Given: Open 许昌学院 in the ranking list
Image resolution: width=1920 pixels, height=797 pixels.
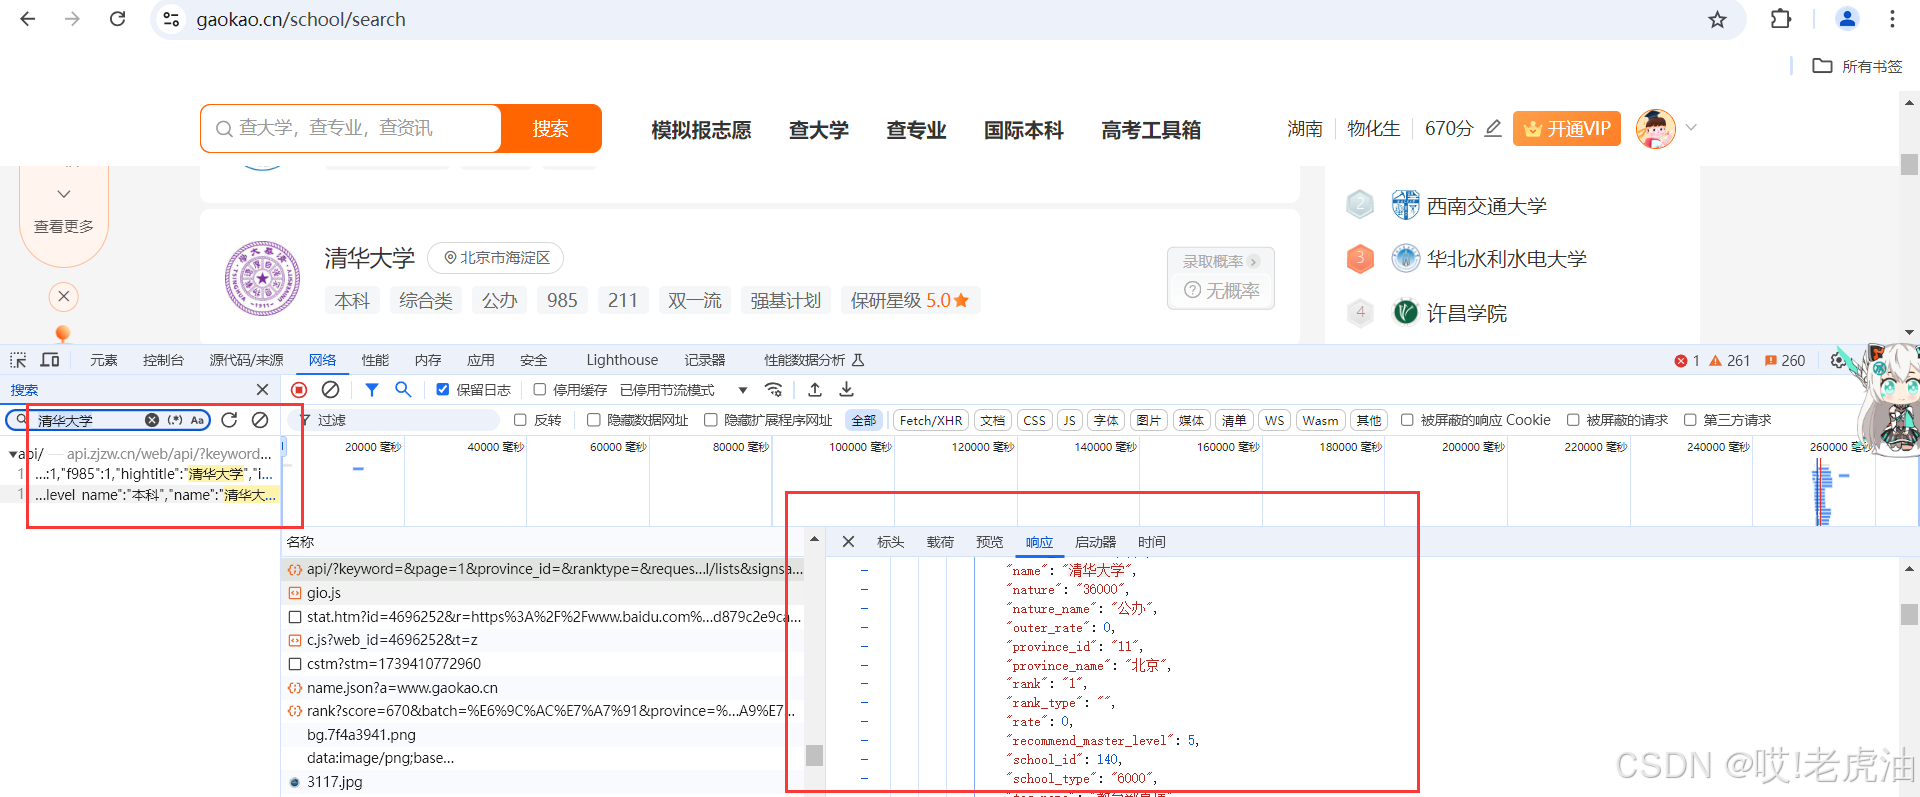Looking at the screenshot, I should coord(1466,313).
